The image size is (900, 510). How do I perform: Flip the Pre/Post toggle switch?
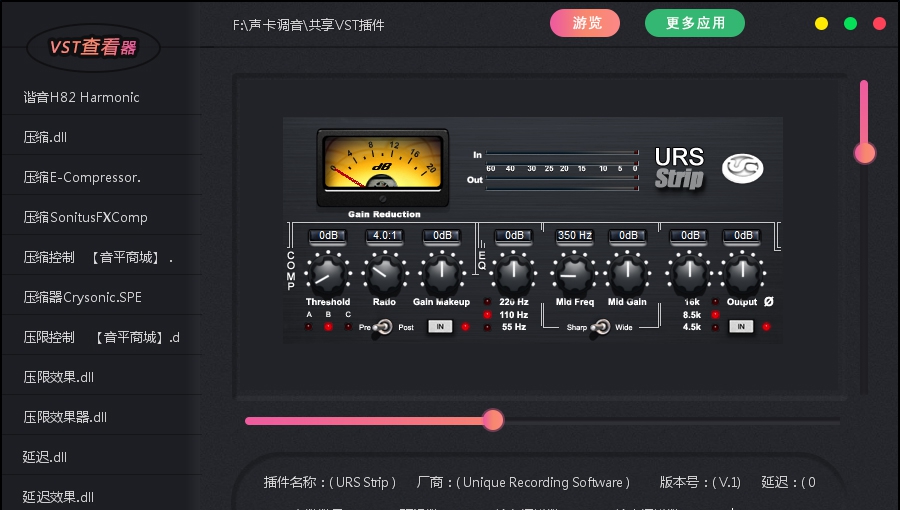(x=383, y=328)
